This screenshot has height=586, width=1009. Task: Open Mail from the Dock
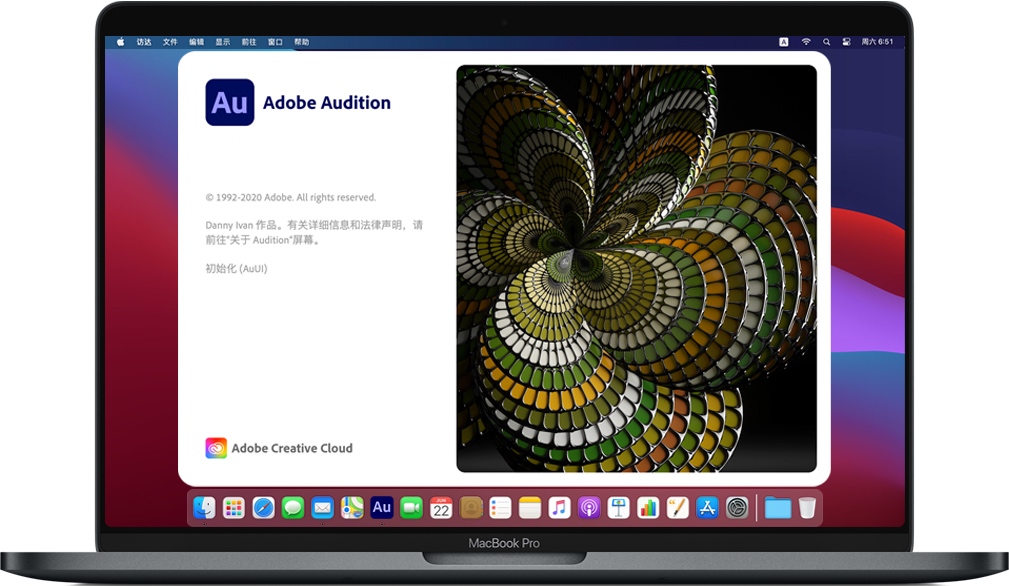click(x=322, y=508)
